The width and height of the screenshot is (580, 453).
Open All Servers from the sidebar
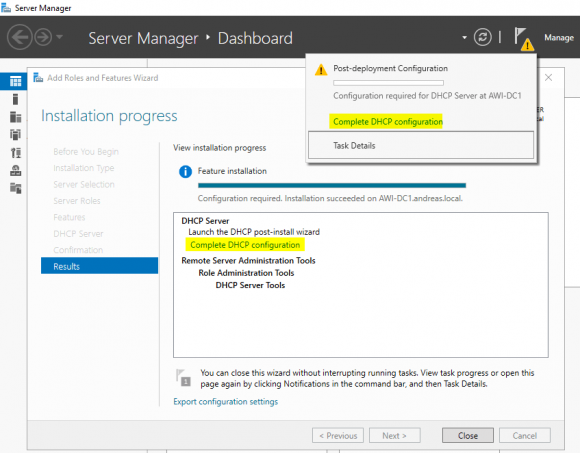[x=15, y=117]
